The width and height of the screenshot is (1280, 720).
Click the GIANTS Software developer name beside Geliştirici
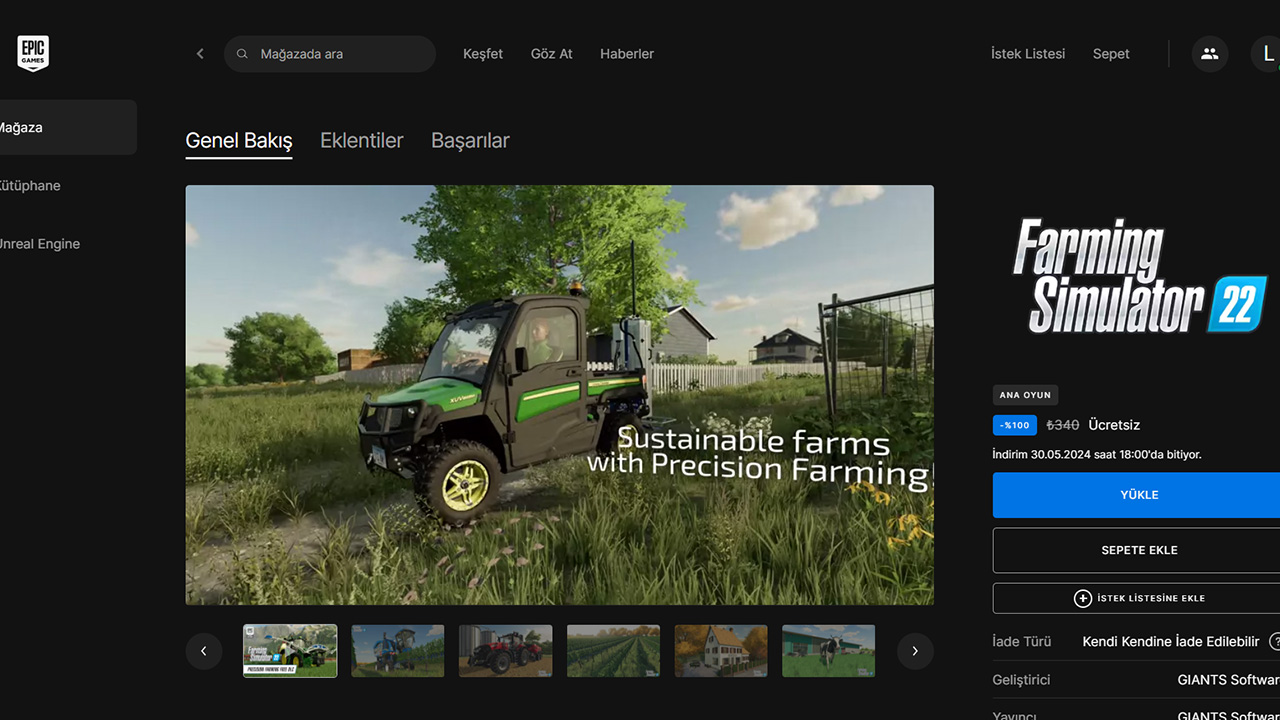[1229, 679]
